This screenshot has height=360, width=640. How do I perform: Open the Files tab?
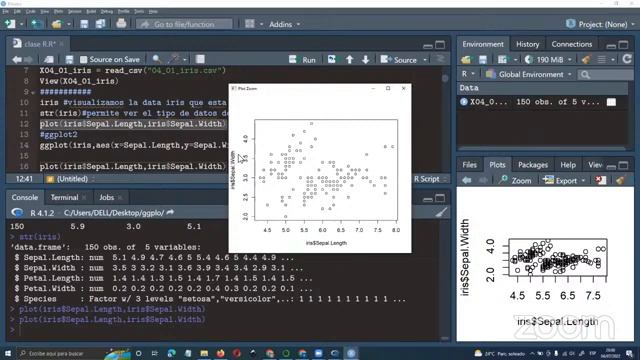(x=469, y=165)
